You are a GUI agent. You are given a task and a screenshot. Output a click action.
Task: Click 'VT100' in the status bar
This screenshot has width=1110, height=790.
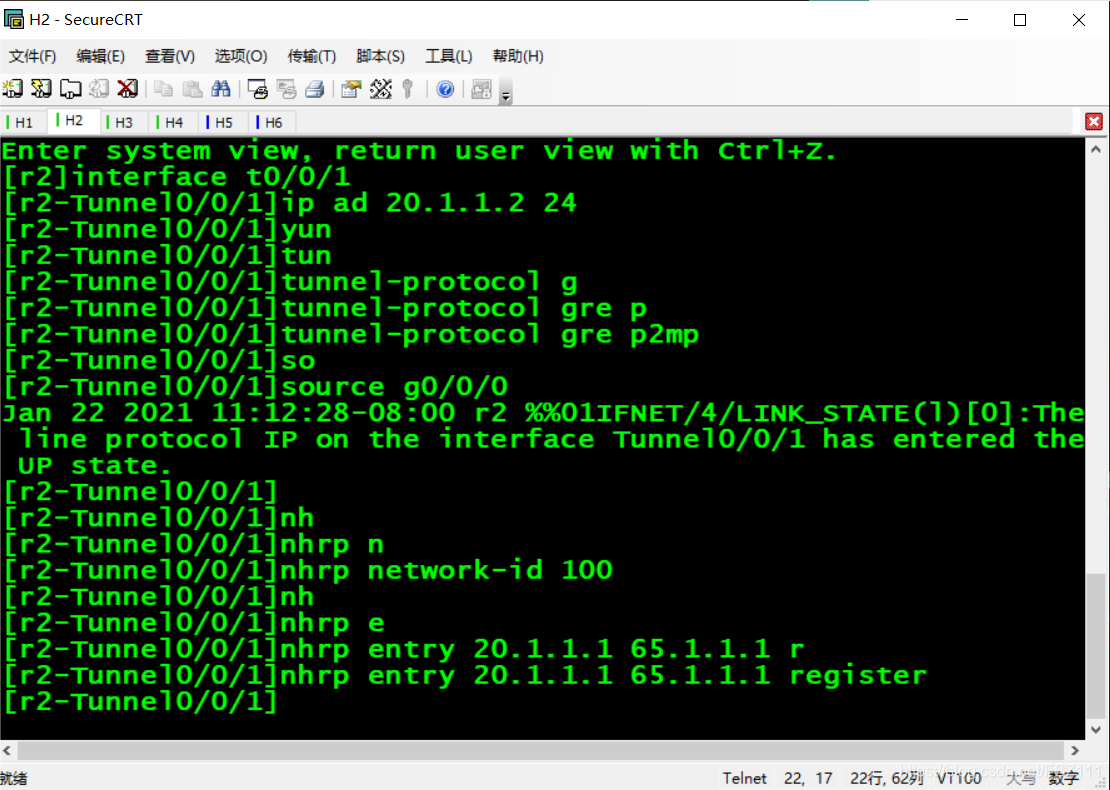(959, 778)
